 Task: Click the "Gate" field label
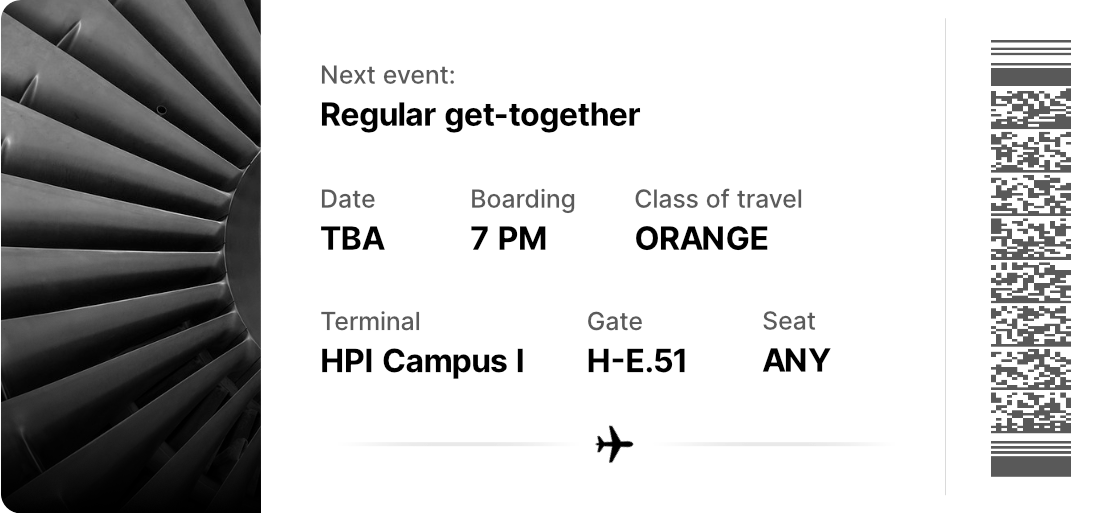614,321
